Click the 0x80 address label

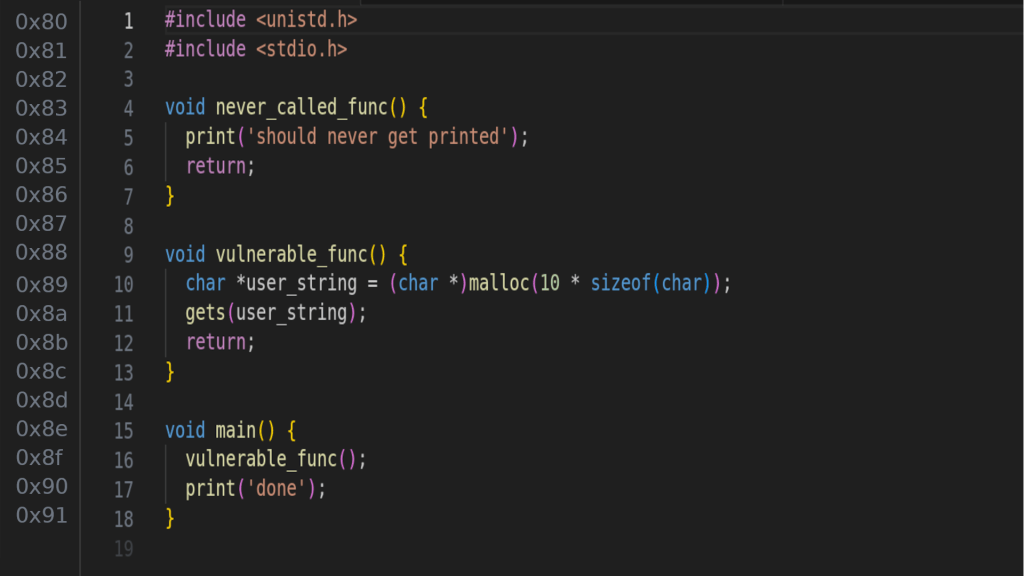tap(41, 21)
